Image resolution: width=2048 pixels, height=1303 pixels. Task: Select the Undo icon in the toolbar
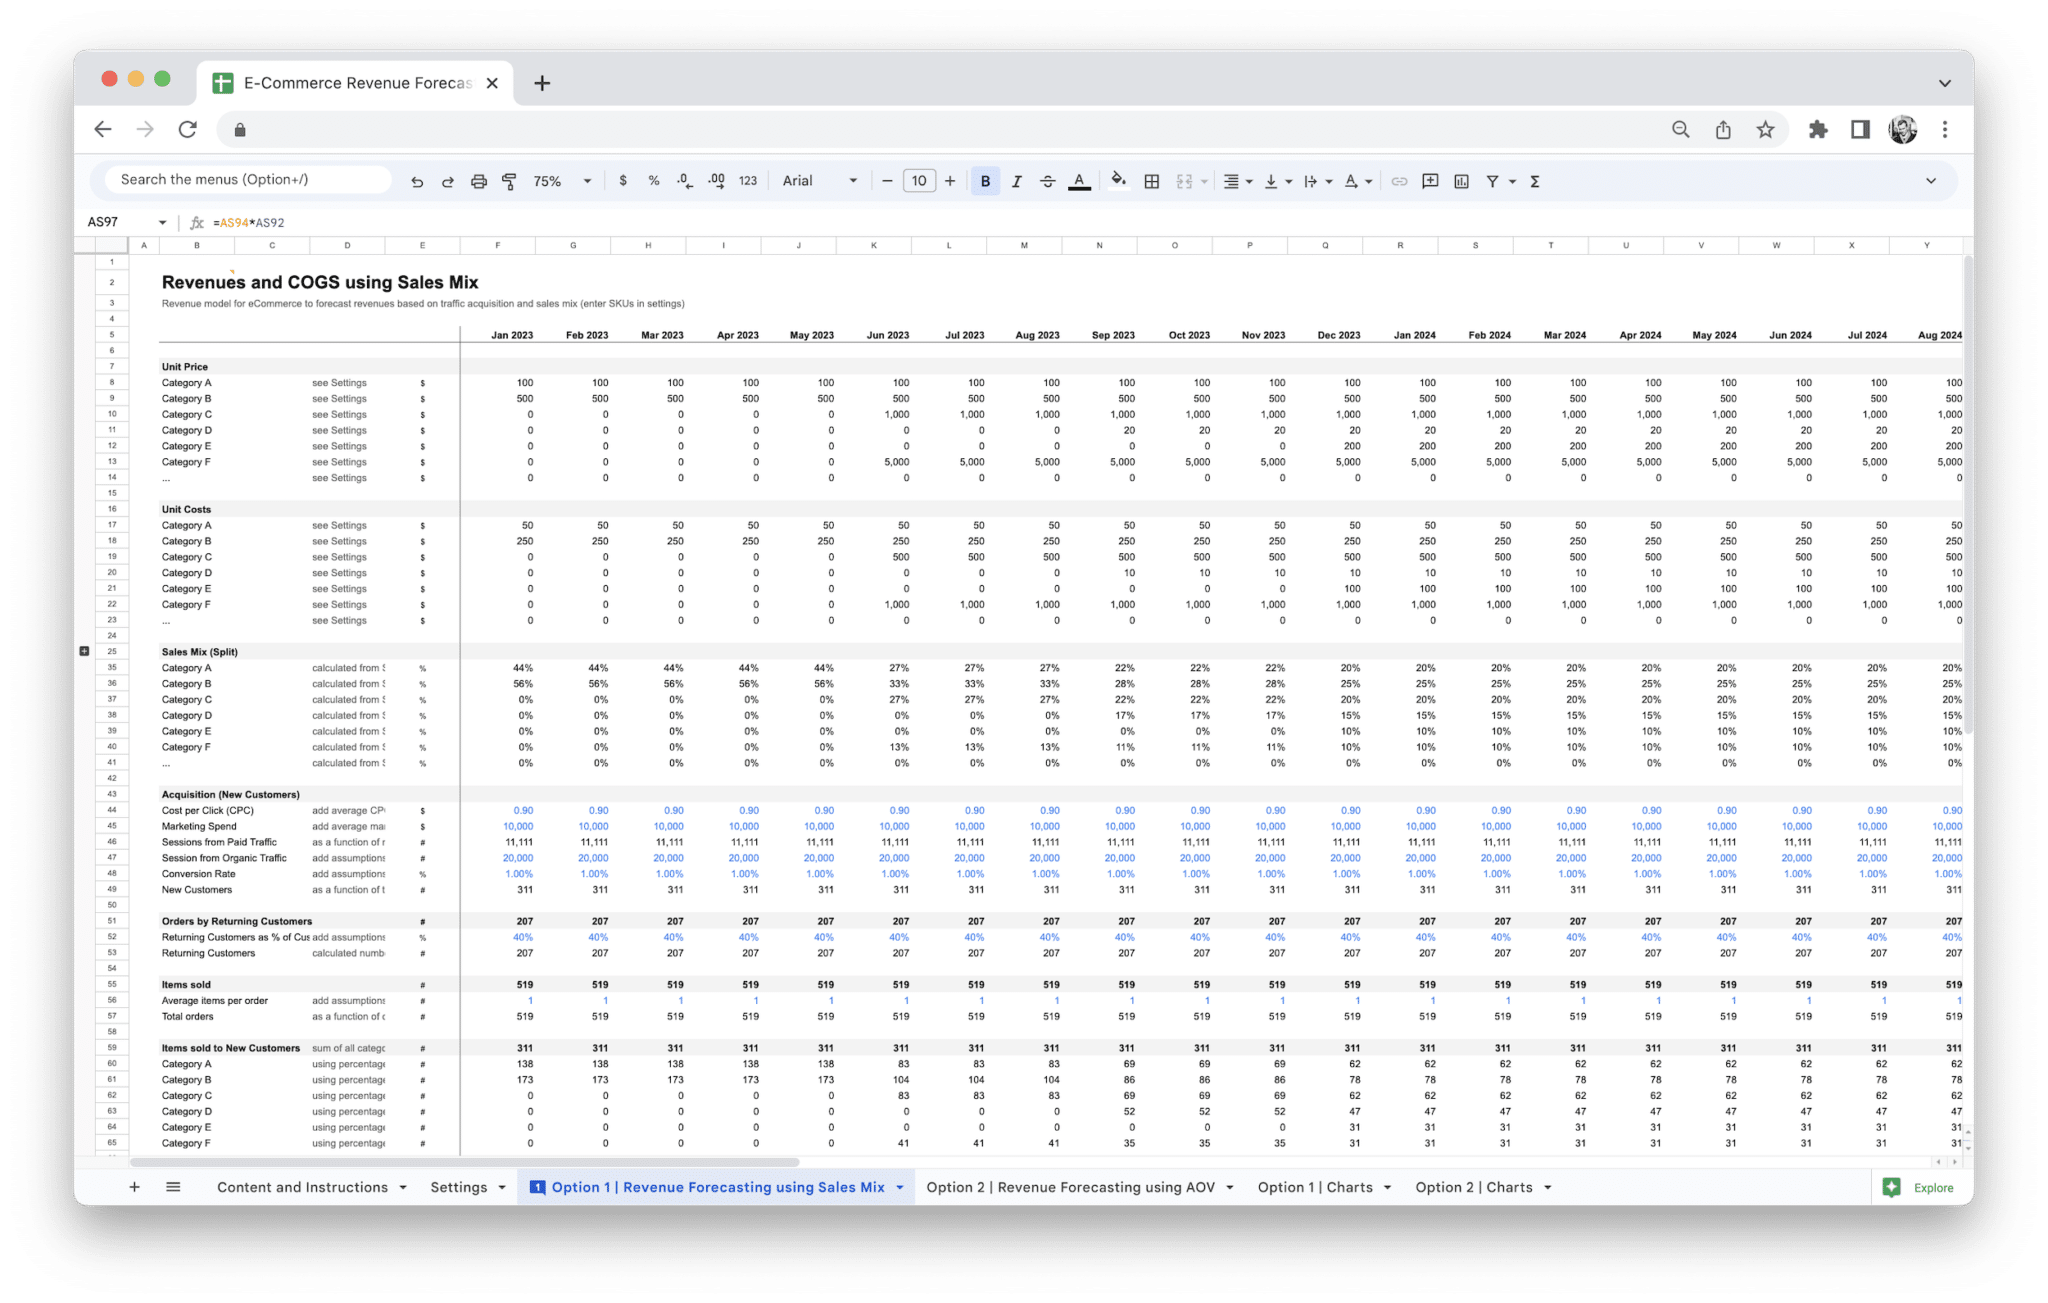(418, 181)
